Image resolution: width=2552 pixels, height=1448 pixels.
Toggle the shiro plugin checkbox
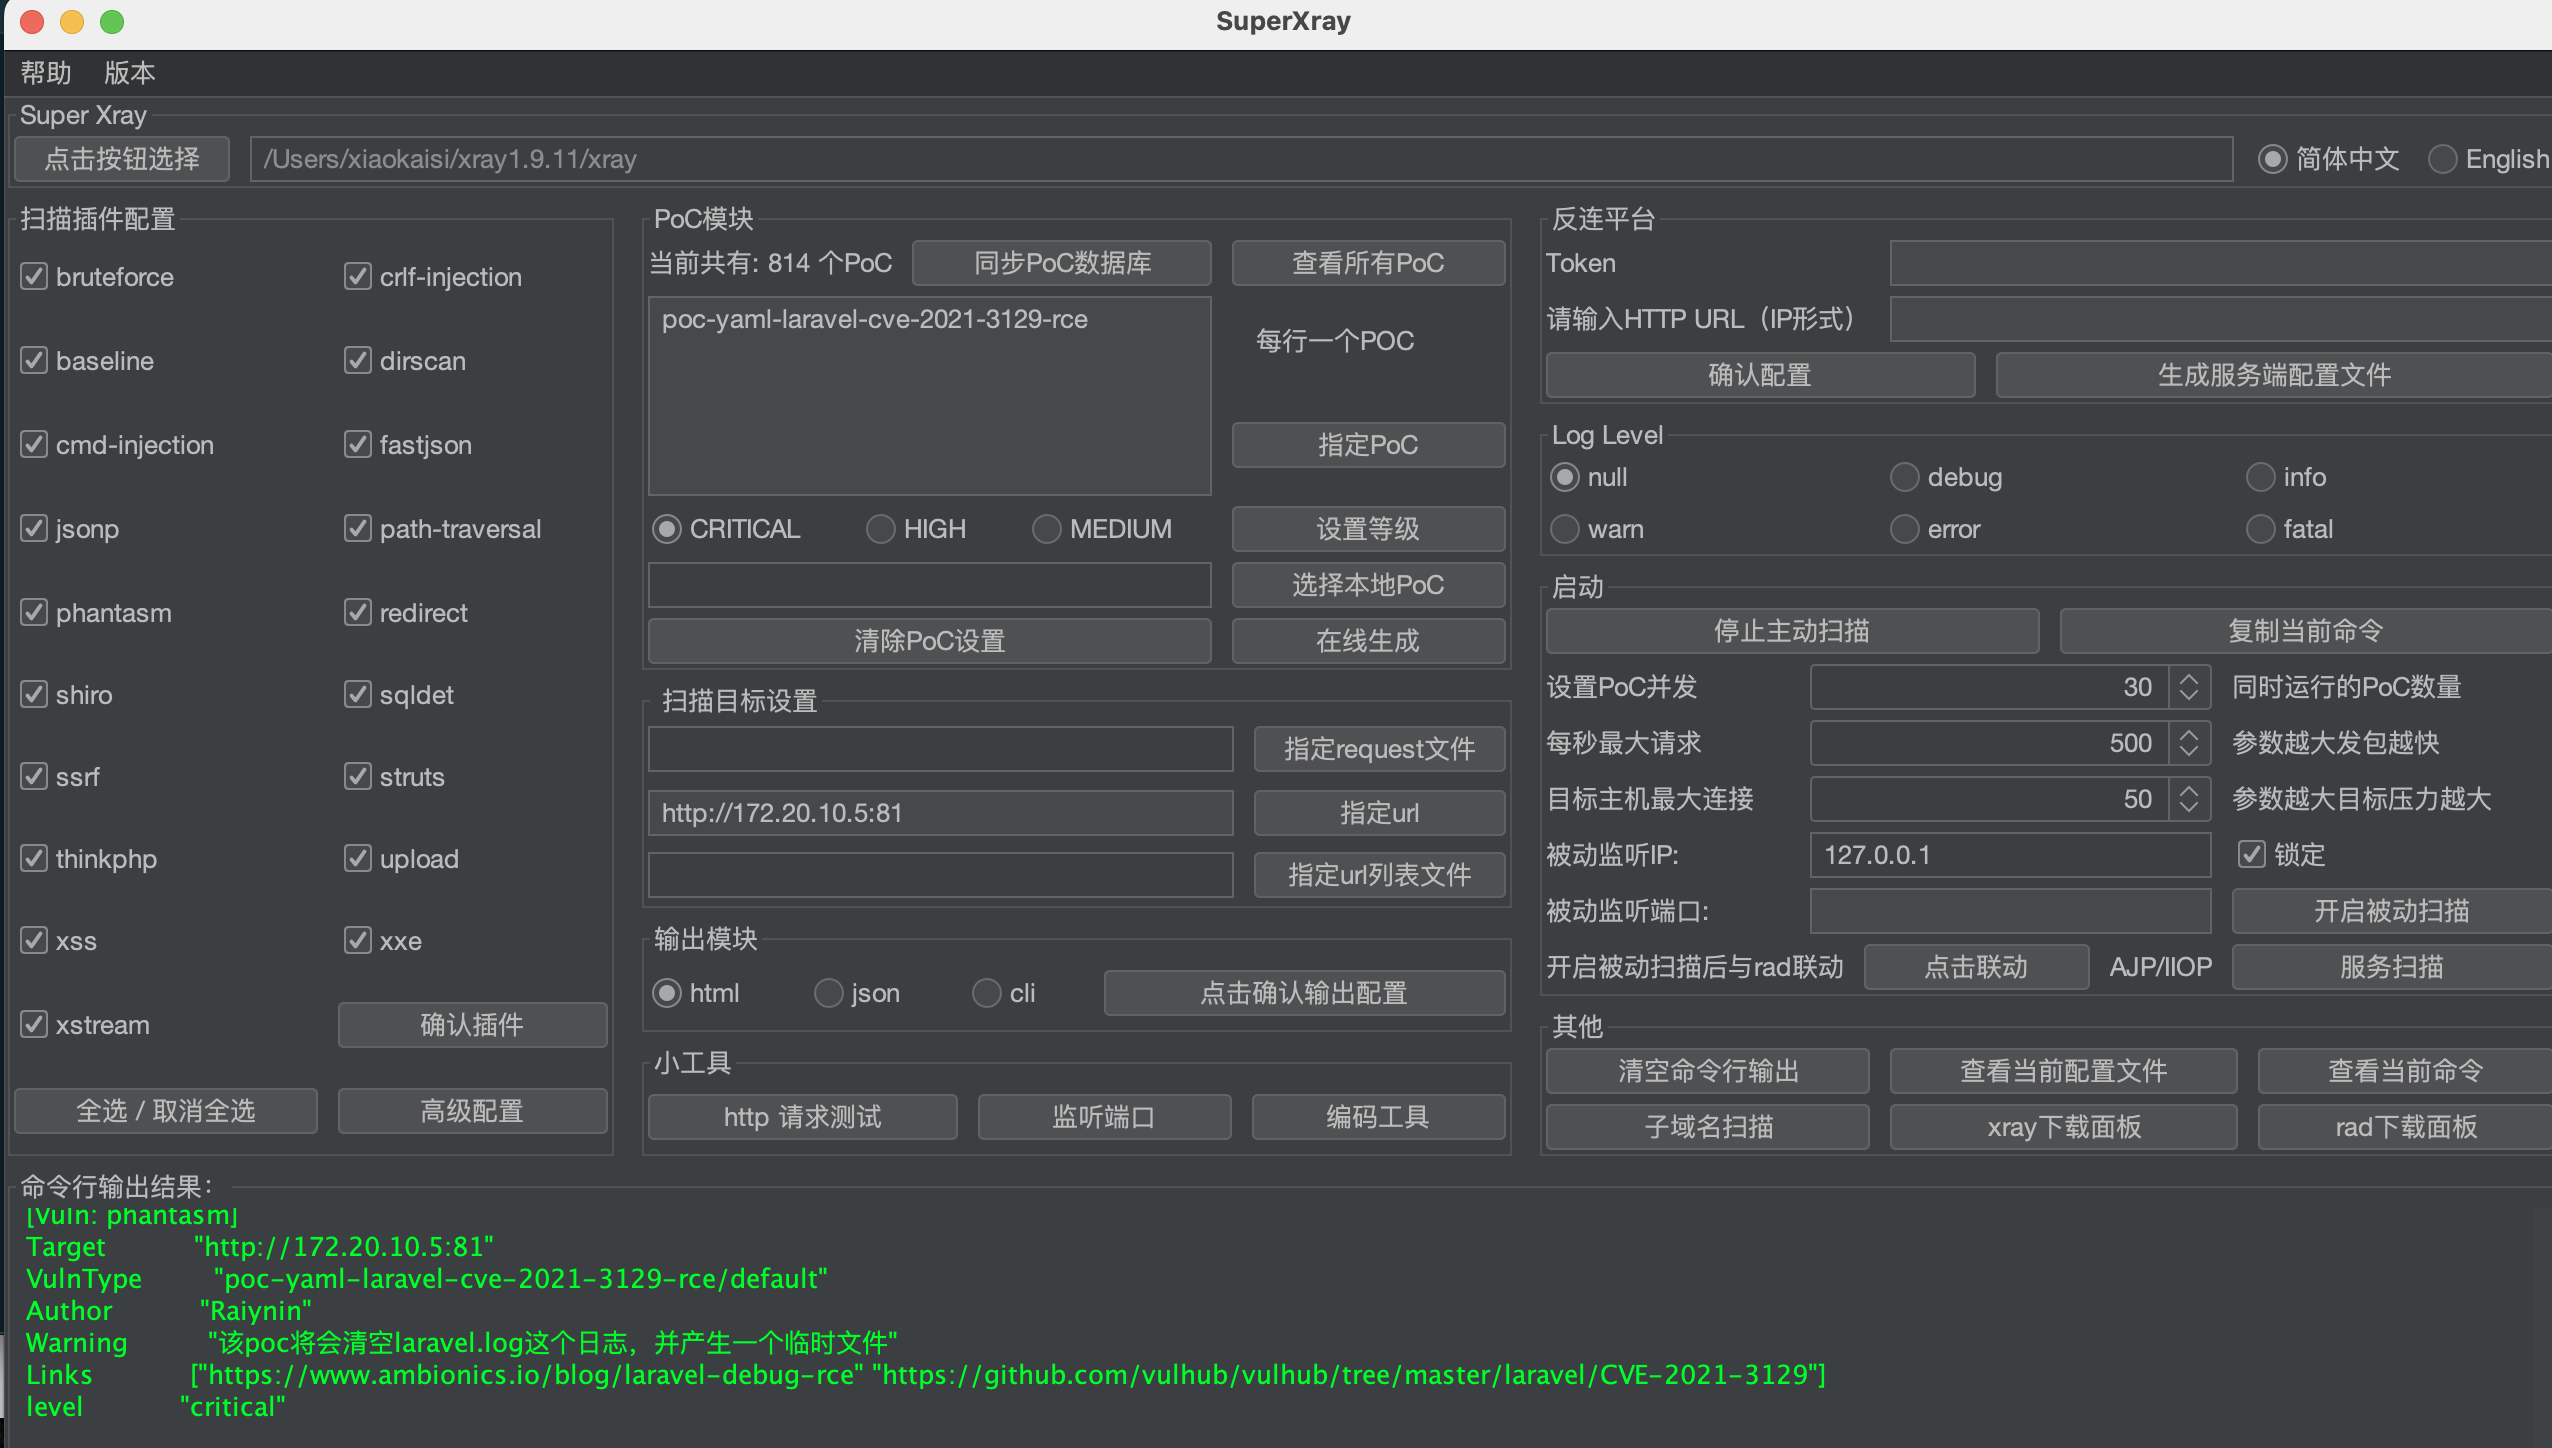tap(34, 694)
